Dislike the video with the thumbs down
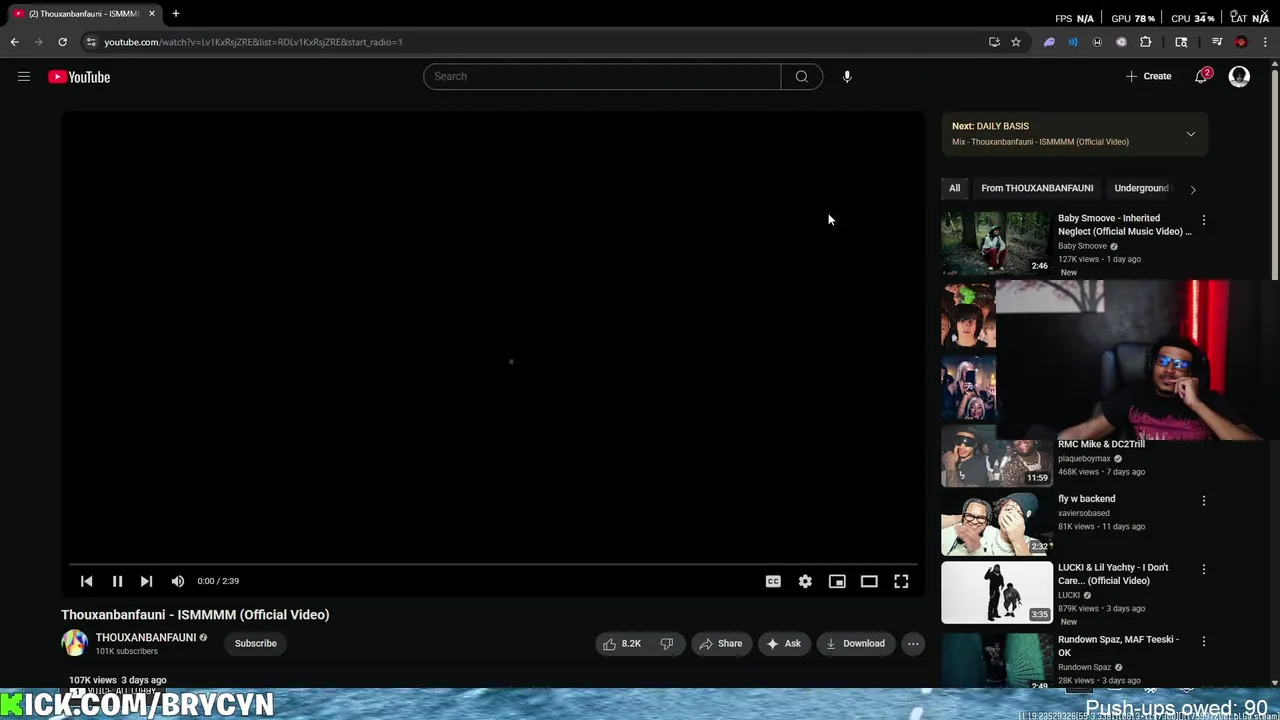The height and width of the screenshot is (720, 1280). [x=667, y=644]
